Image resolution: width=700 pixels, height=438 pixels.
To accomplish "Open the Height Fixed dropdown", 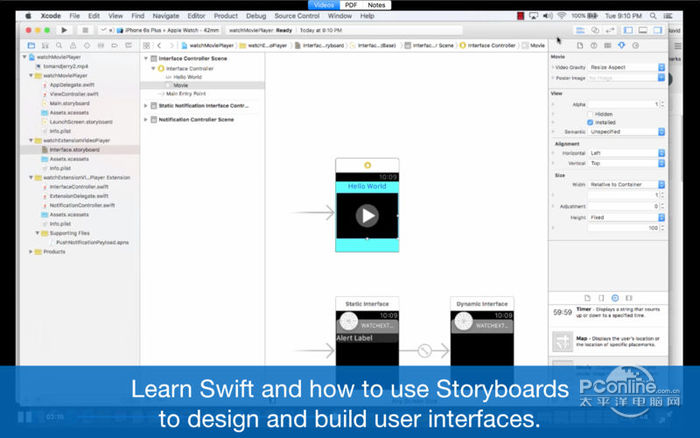I will (x=626, y=217).
